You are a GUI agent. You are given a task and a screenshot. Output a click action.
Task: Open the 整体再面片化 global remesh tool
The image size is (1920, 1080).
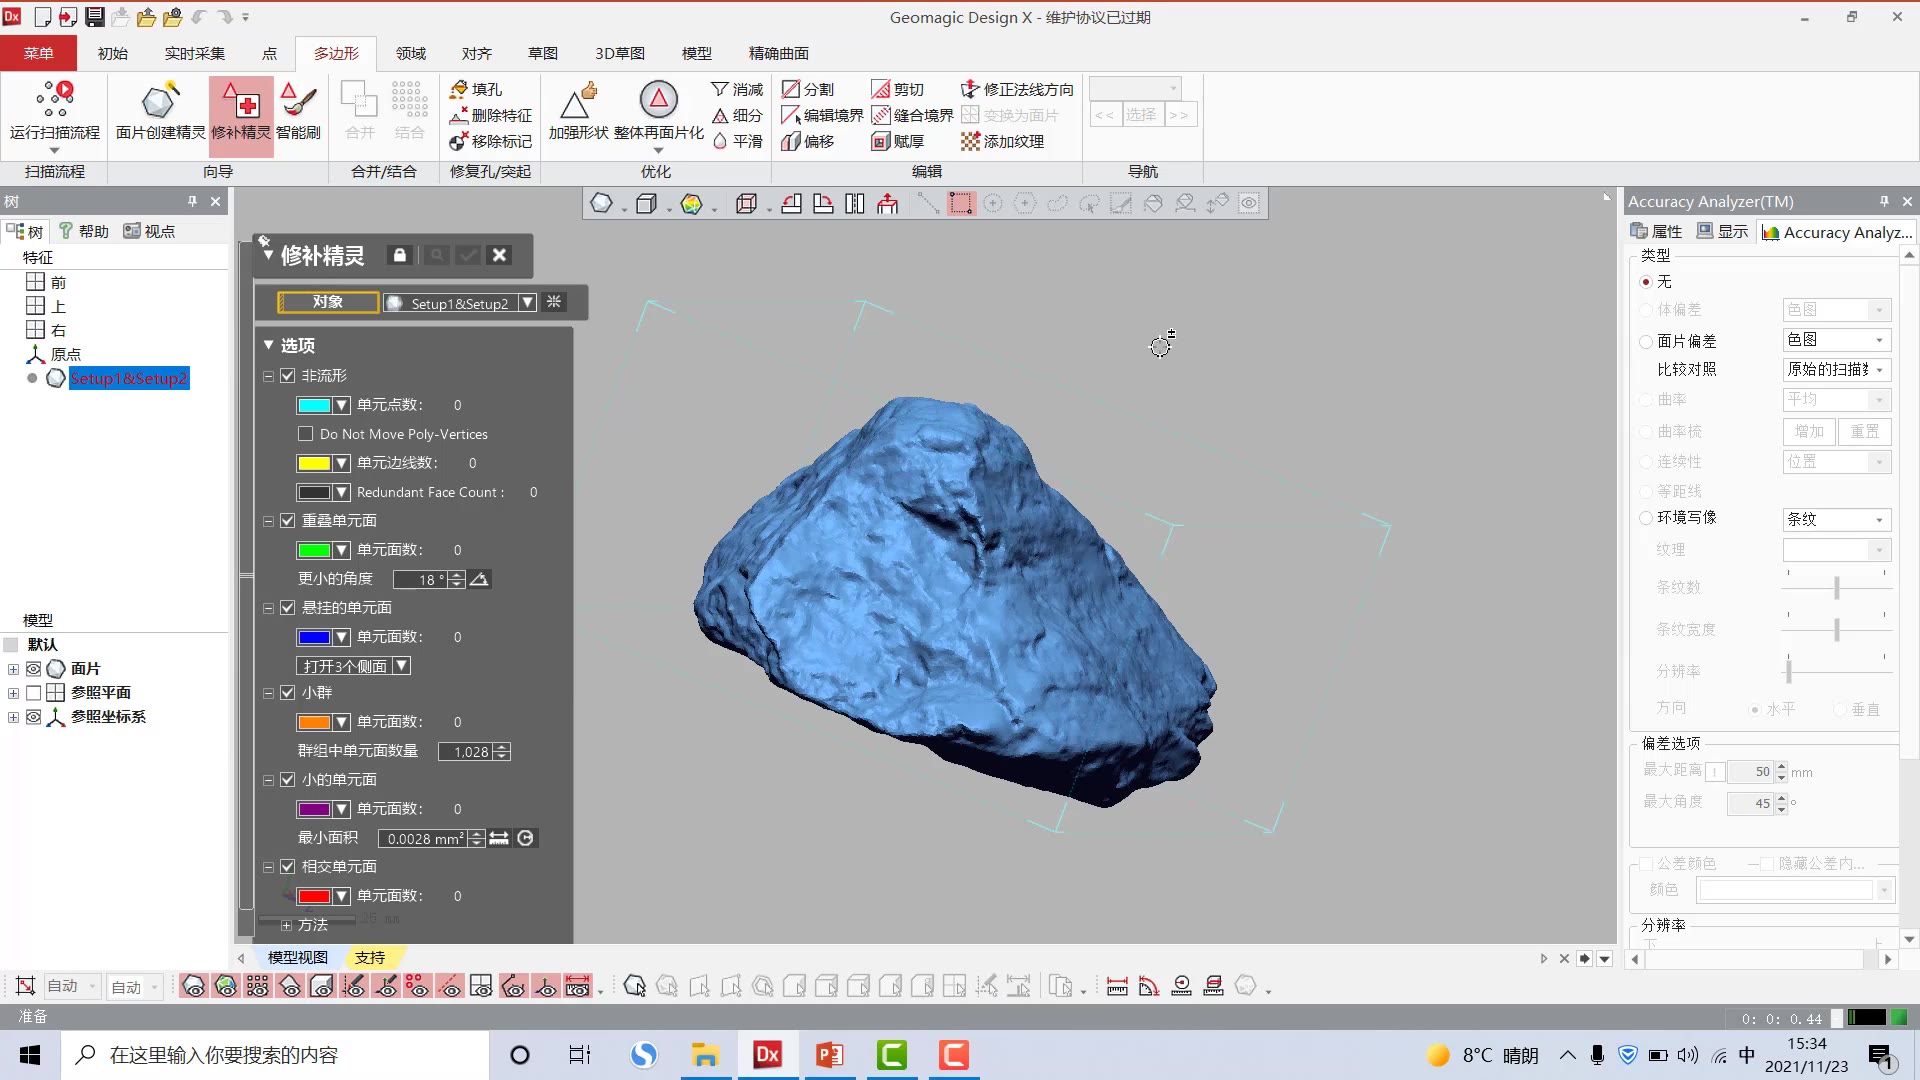point(658,101)
